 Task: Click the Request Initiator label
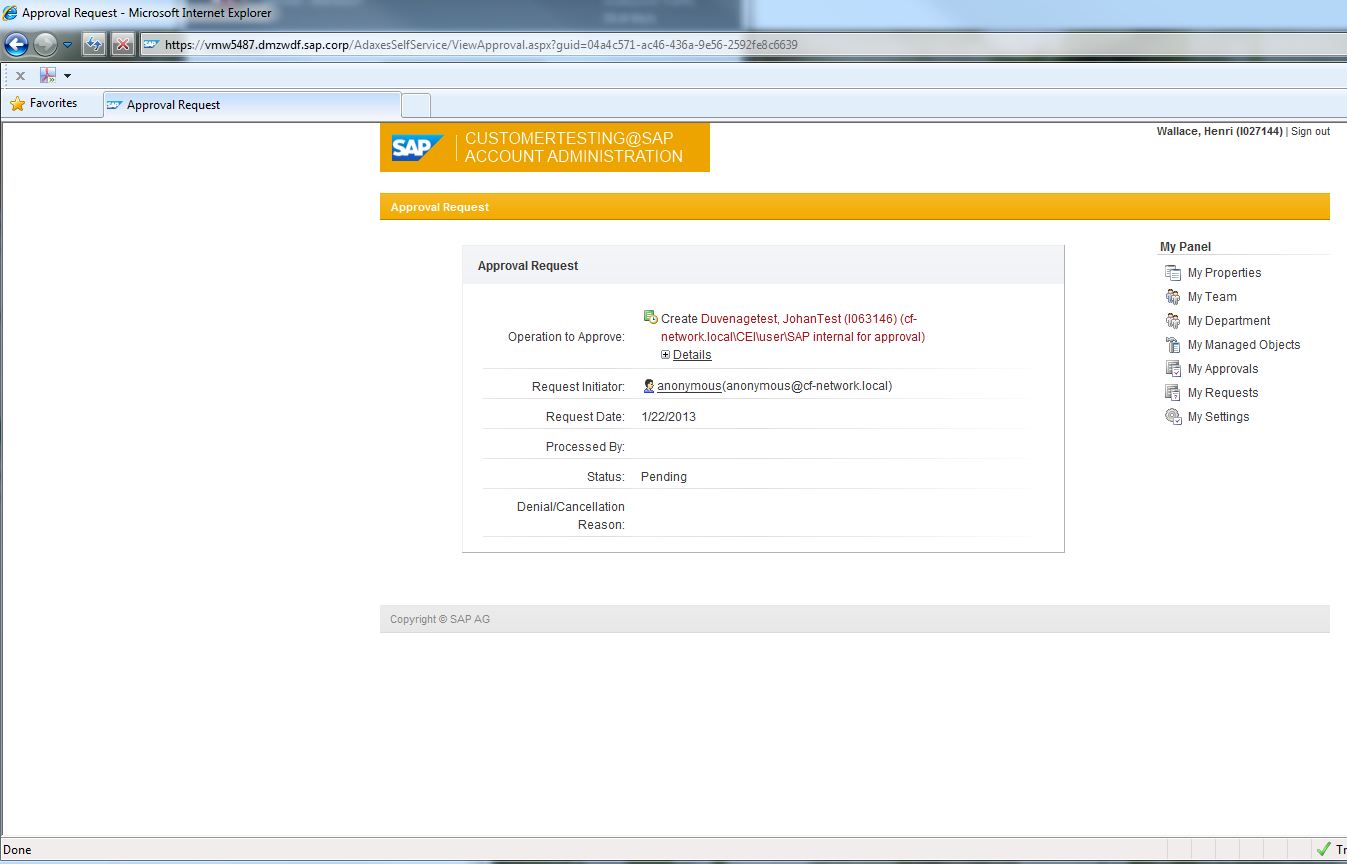click(x=578, y=386)
